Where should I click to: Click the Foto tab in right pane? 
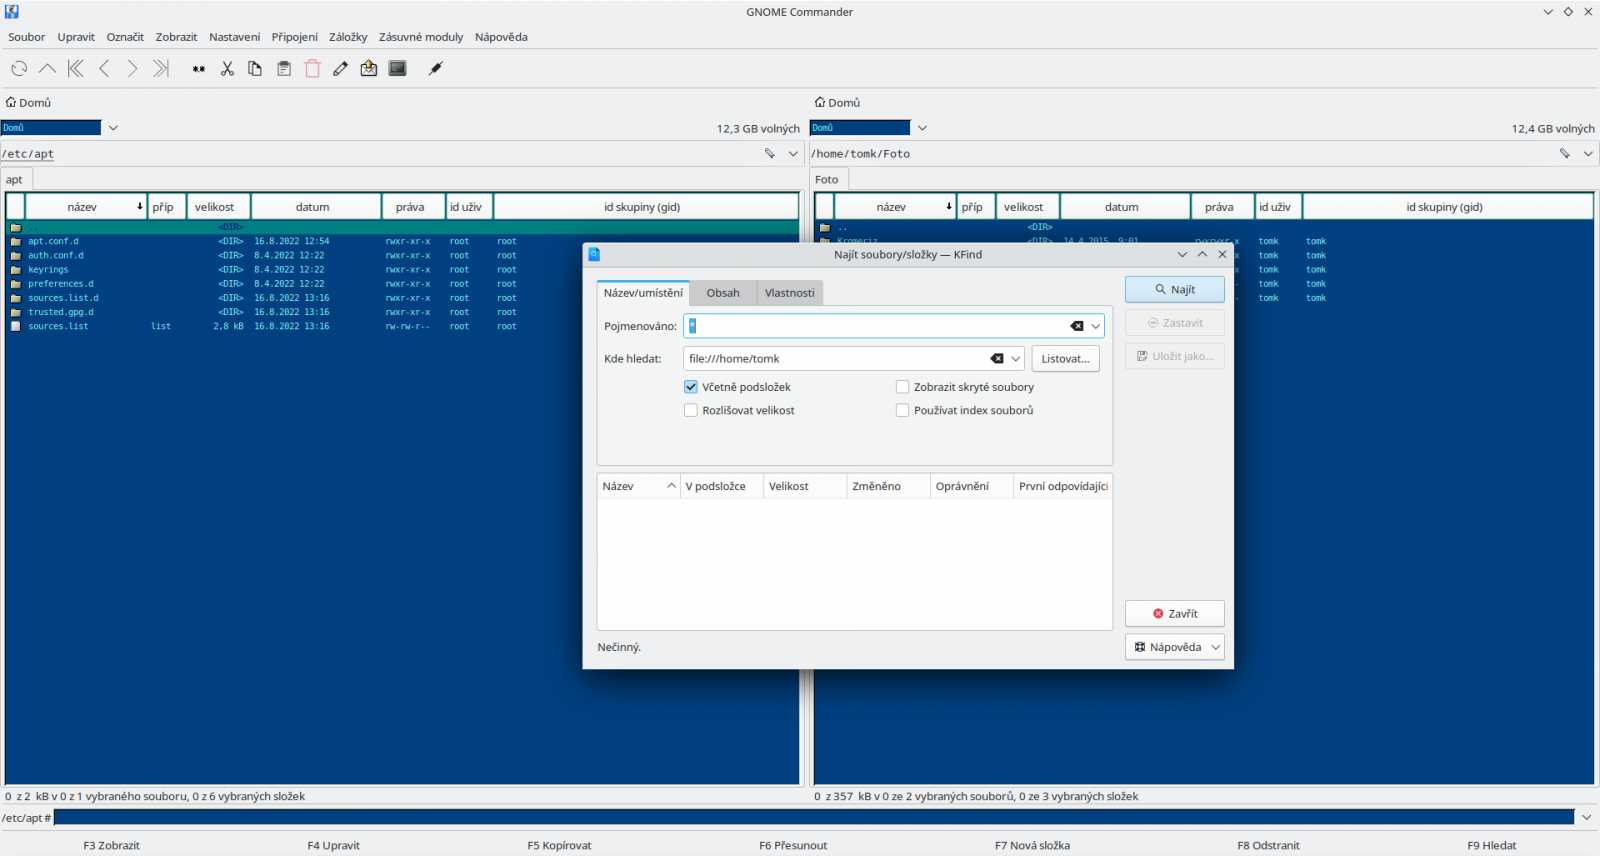click(827, 180)
